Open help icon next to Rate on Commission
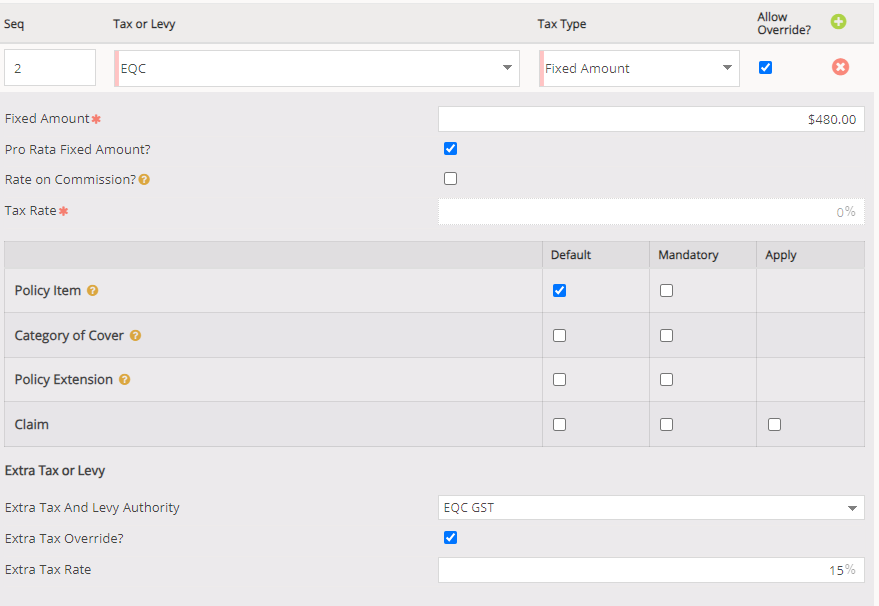This screenshot has width=879, height=606. [144, 179]
